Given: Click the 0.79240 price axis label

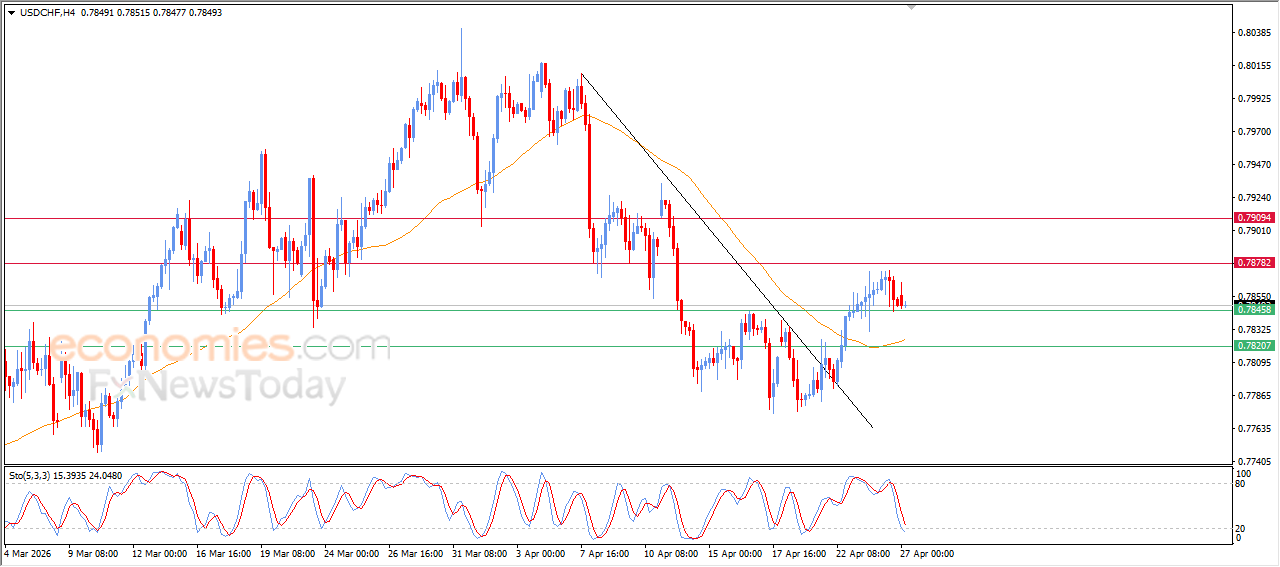Looking at the screenshot, I should click(x=1254, y=198).
